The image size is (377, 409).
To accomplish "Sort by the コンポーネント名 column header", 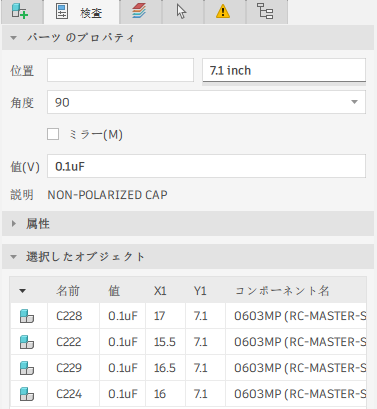I will pyautogui.click(x=282, y=291).
